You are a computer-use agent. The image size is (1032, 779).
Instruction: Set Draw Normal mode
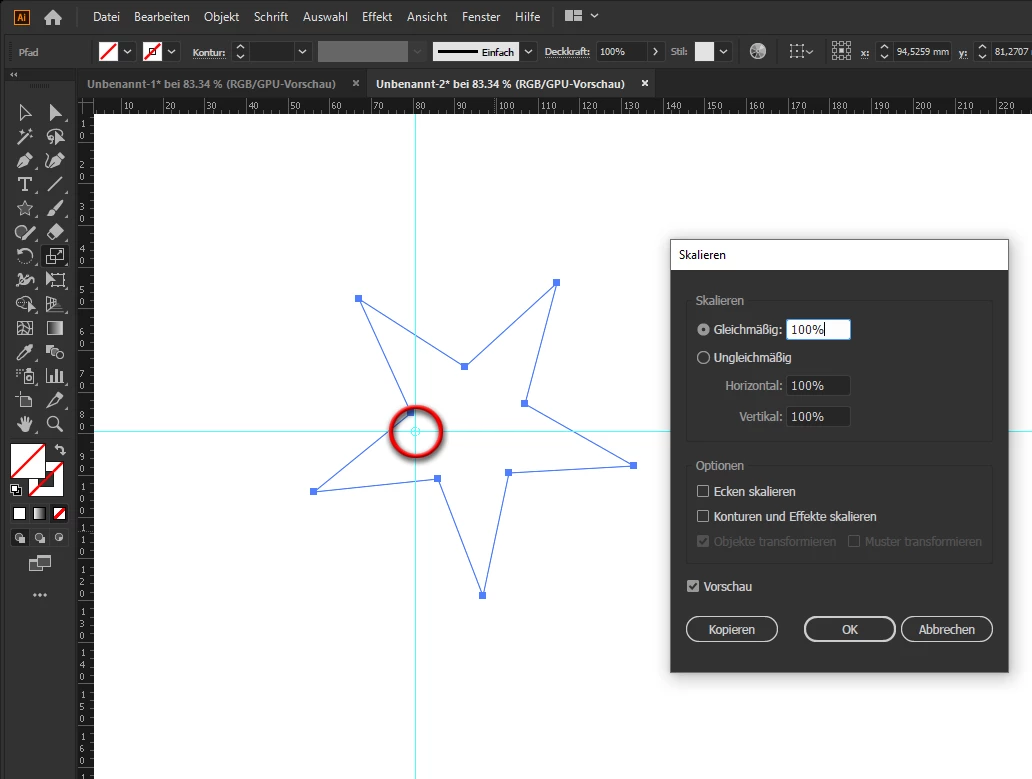[20, 538]
